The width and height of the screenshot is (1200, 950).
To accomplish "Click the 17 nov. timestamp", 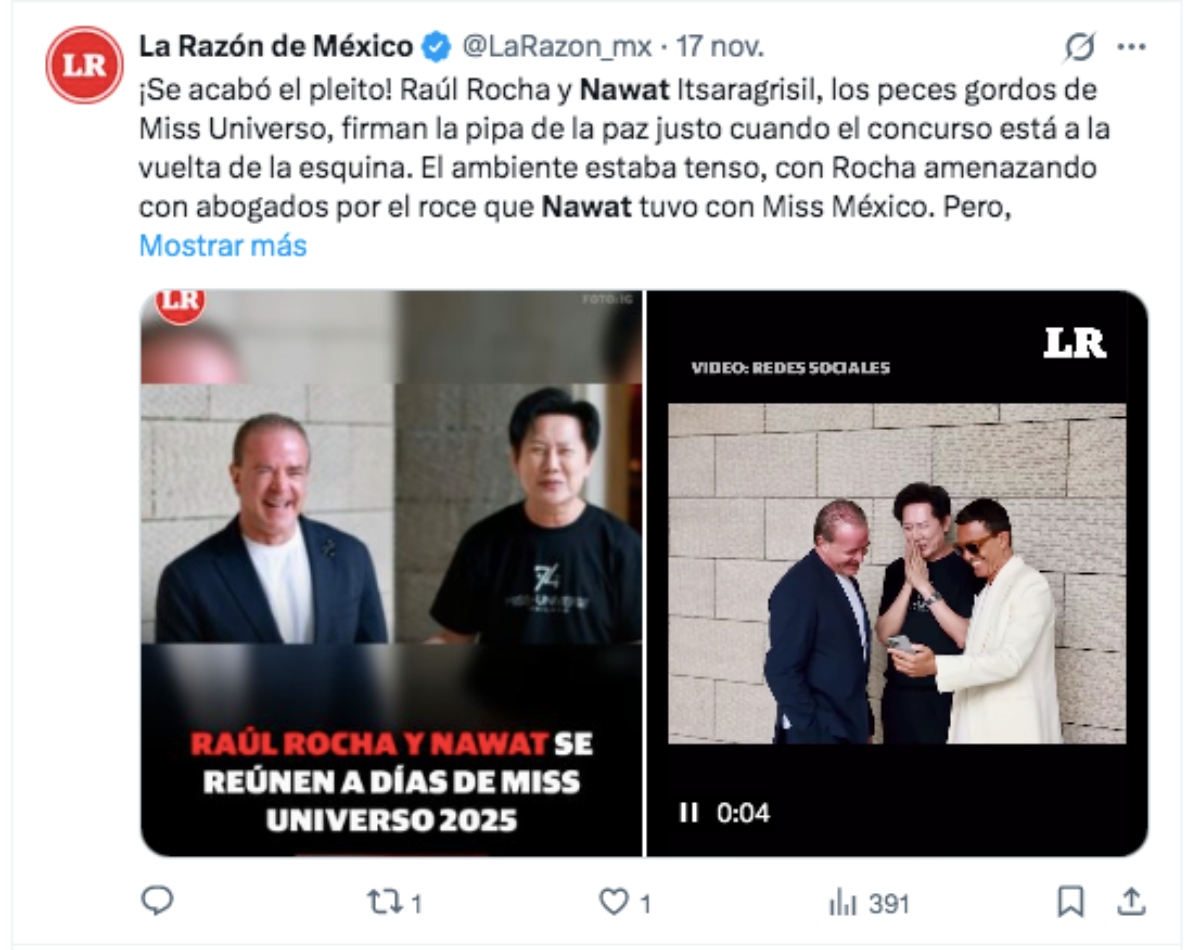I will coord(720,46).
